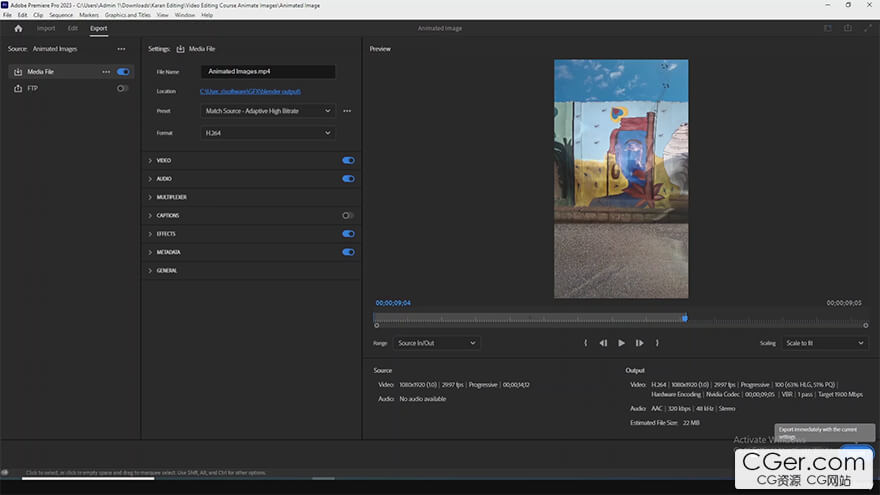Screen dimensions: 880x495
Task: Click the full screen icon in header
Action: [x=868, y=28]
